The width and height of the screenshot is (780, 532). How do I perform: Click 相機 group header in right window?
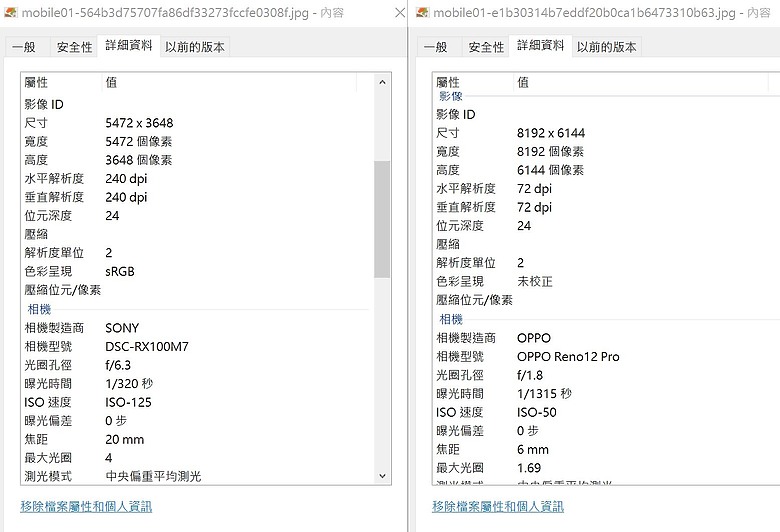coord(451,319)
